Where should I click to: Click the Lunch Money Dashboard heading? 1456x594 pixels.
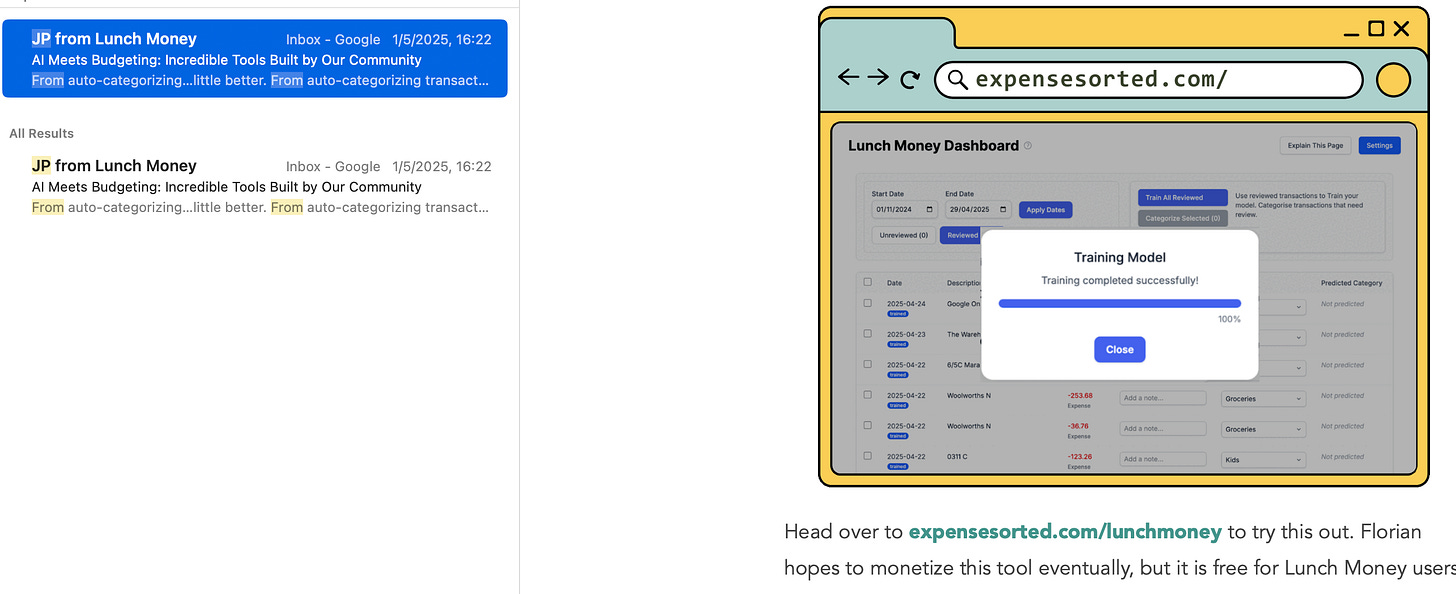933,146
